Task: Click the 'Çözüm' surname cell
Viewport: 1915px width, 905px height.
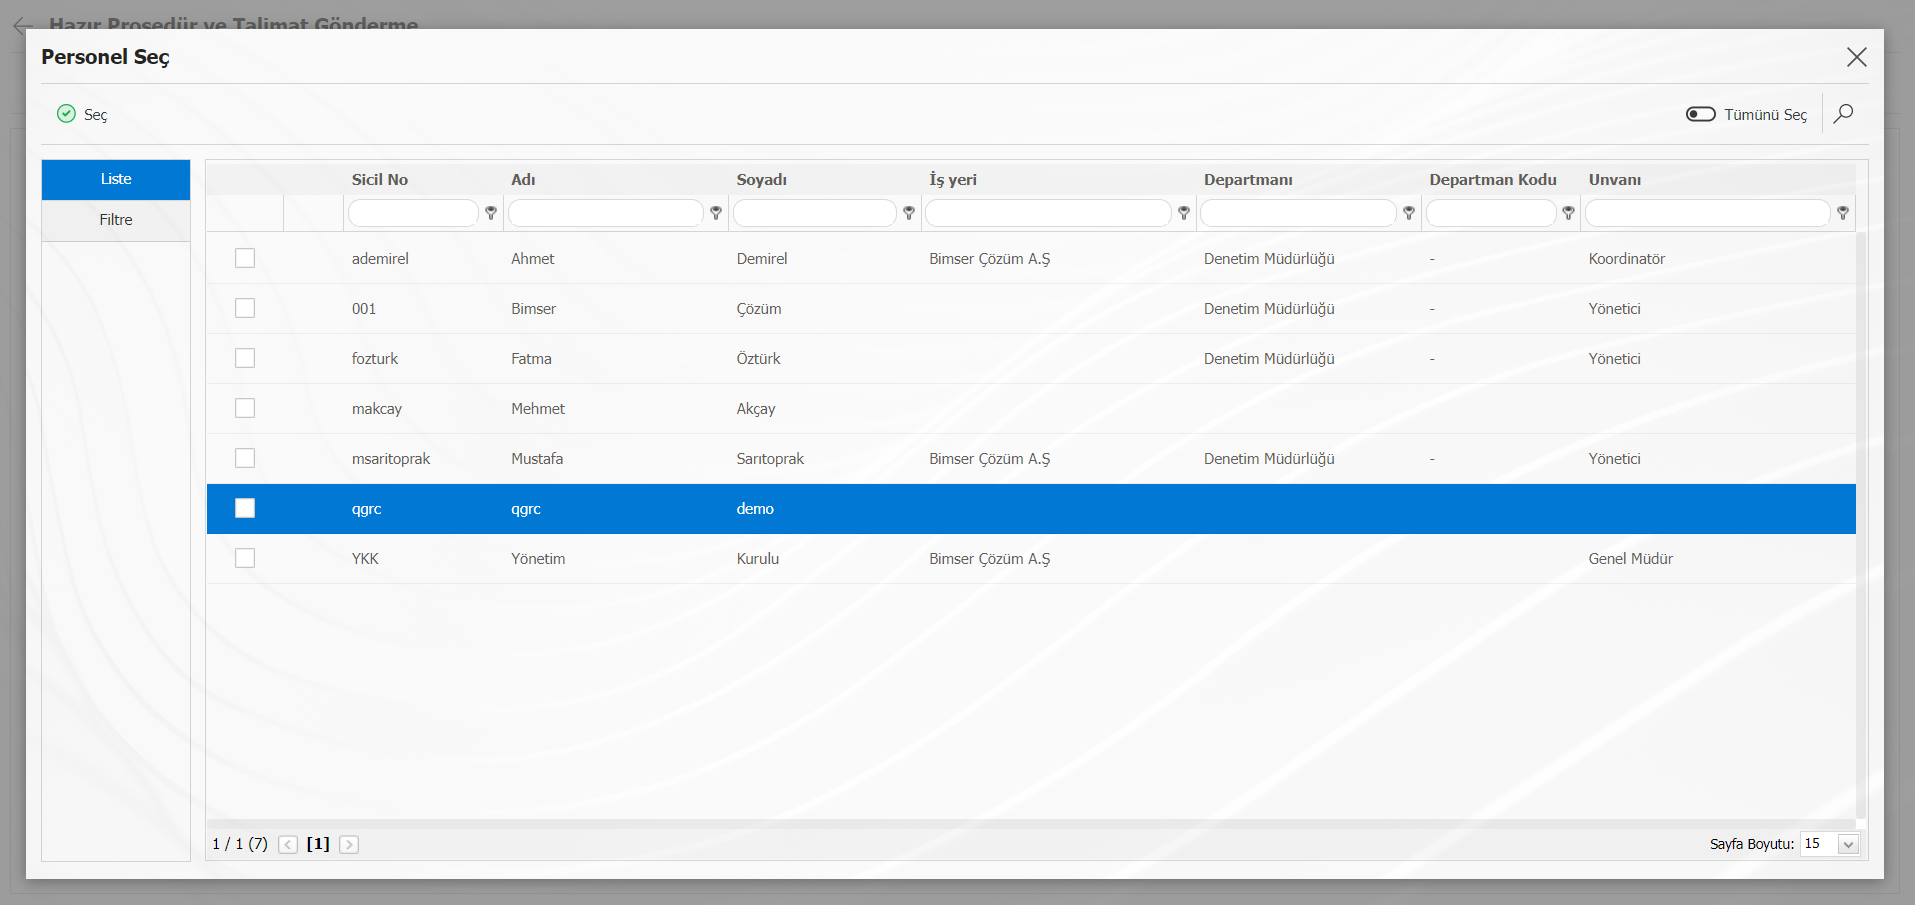Action: [759, 309]
